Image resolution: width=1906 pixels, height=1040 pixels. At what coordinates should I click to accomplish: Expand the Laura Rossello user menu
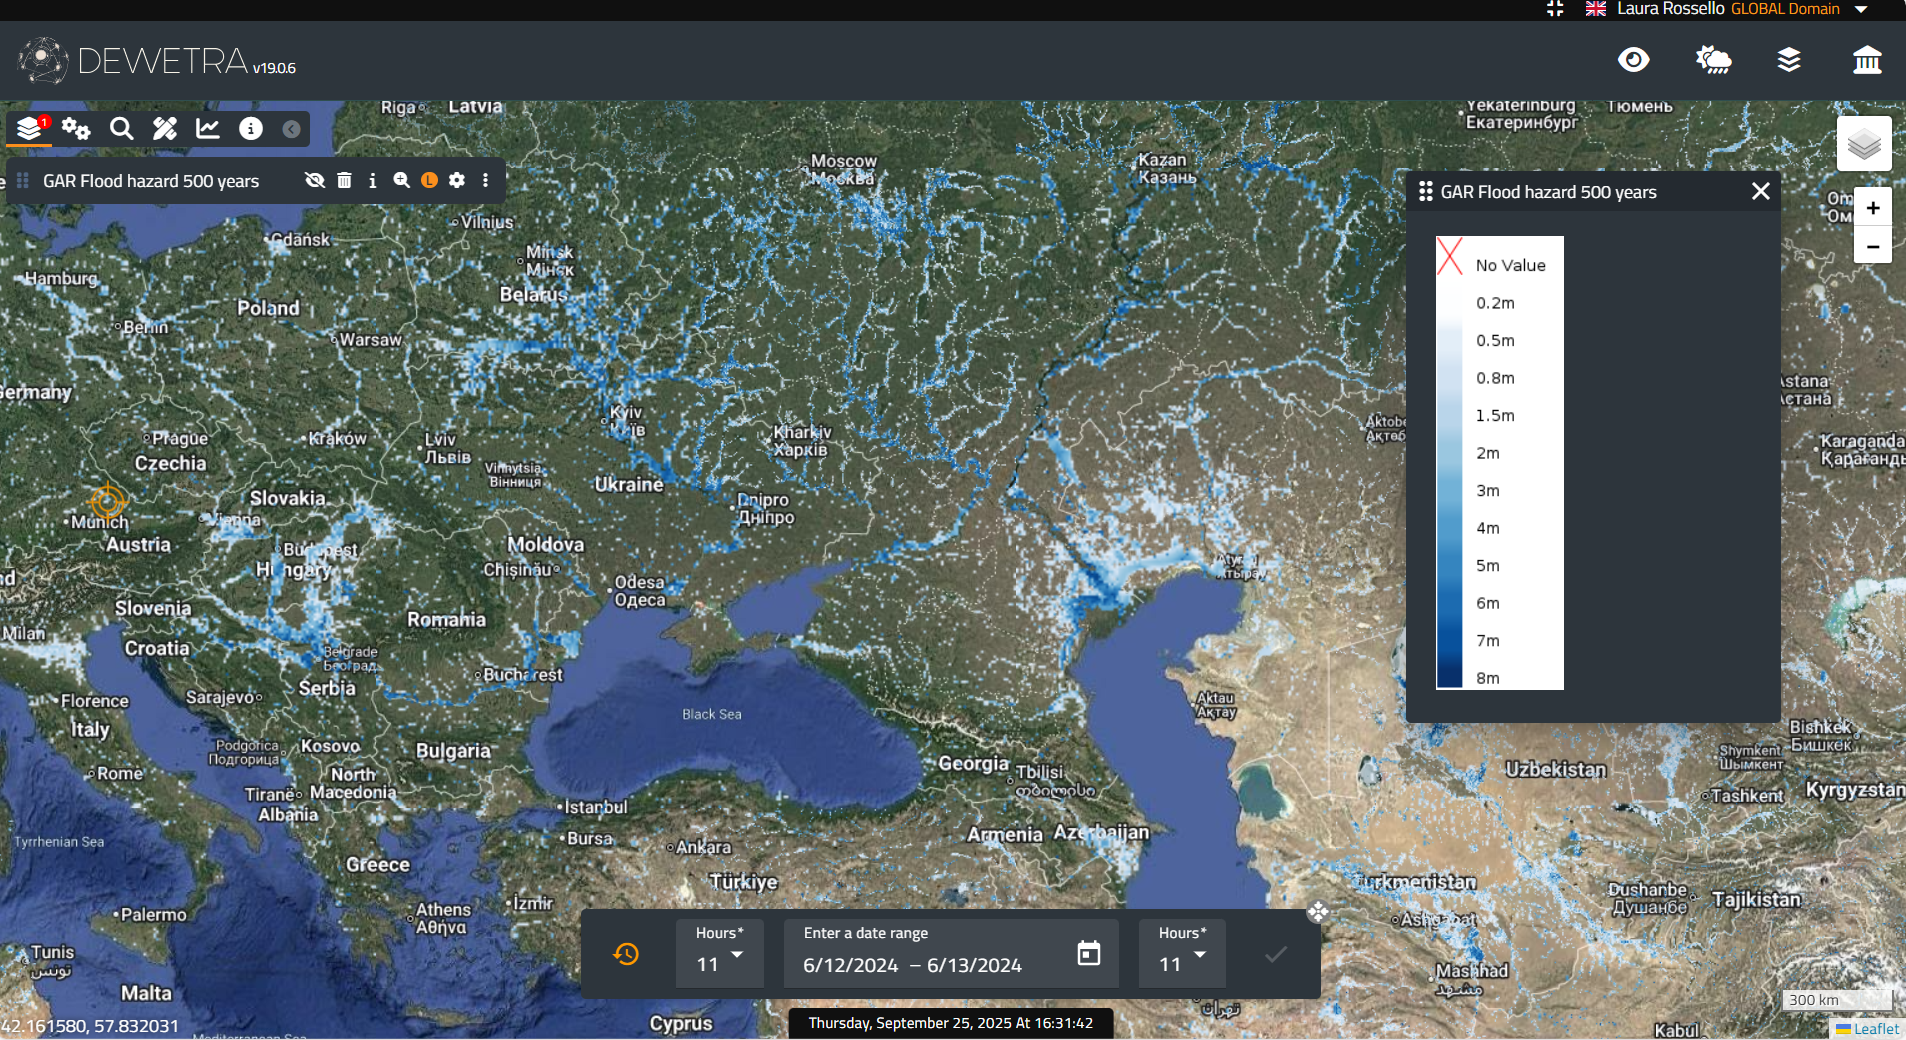coord(1861,9)
